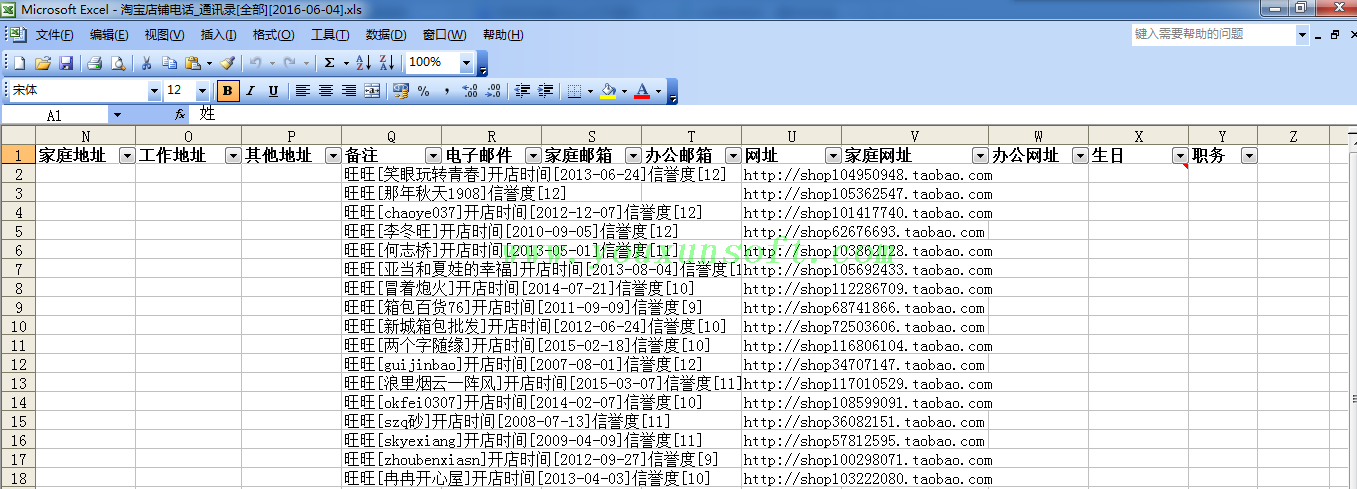Viewport: 1357px width, 489px height.
Task: Open the font size dropdown
Action: 203,91
